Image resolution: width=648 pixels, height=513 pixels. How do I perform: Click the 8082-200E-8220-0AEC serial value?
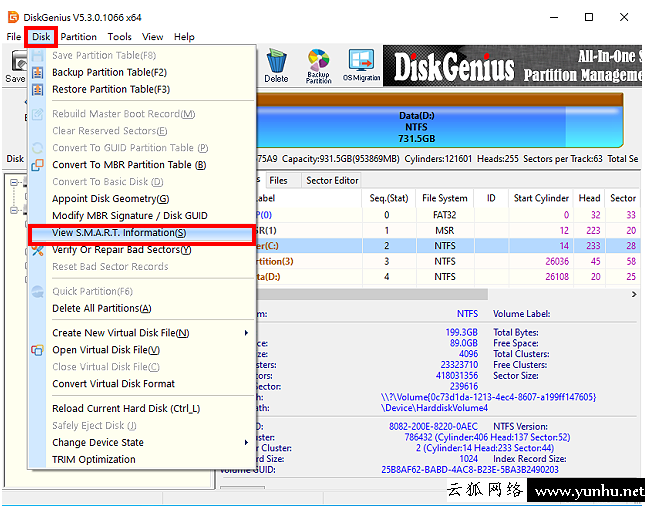(x=433, y=427)
